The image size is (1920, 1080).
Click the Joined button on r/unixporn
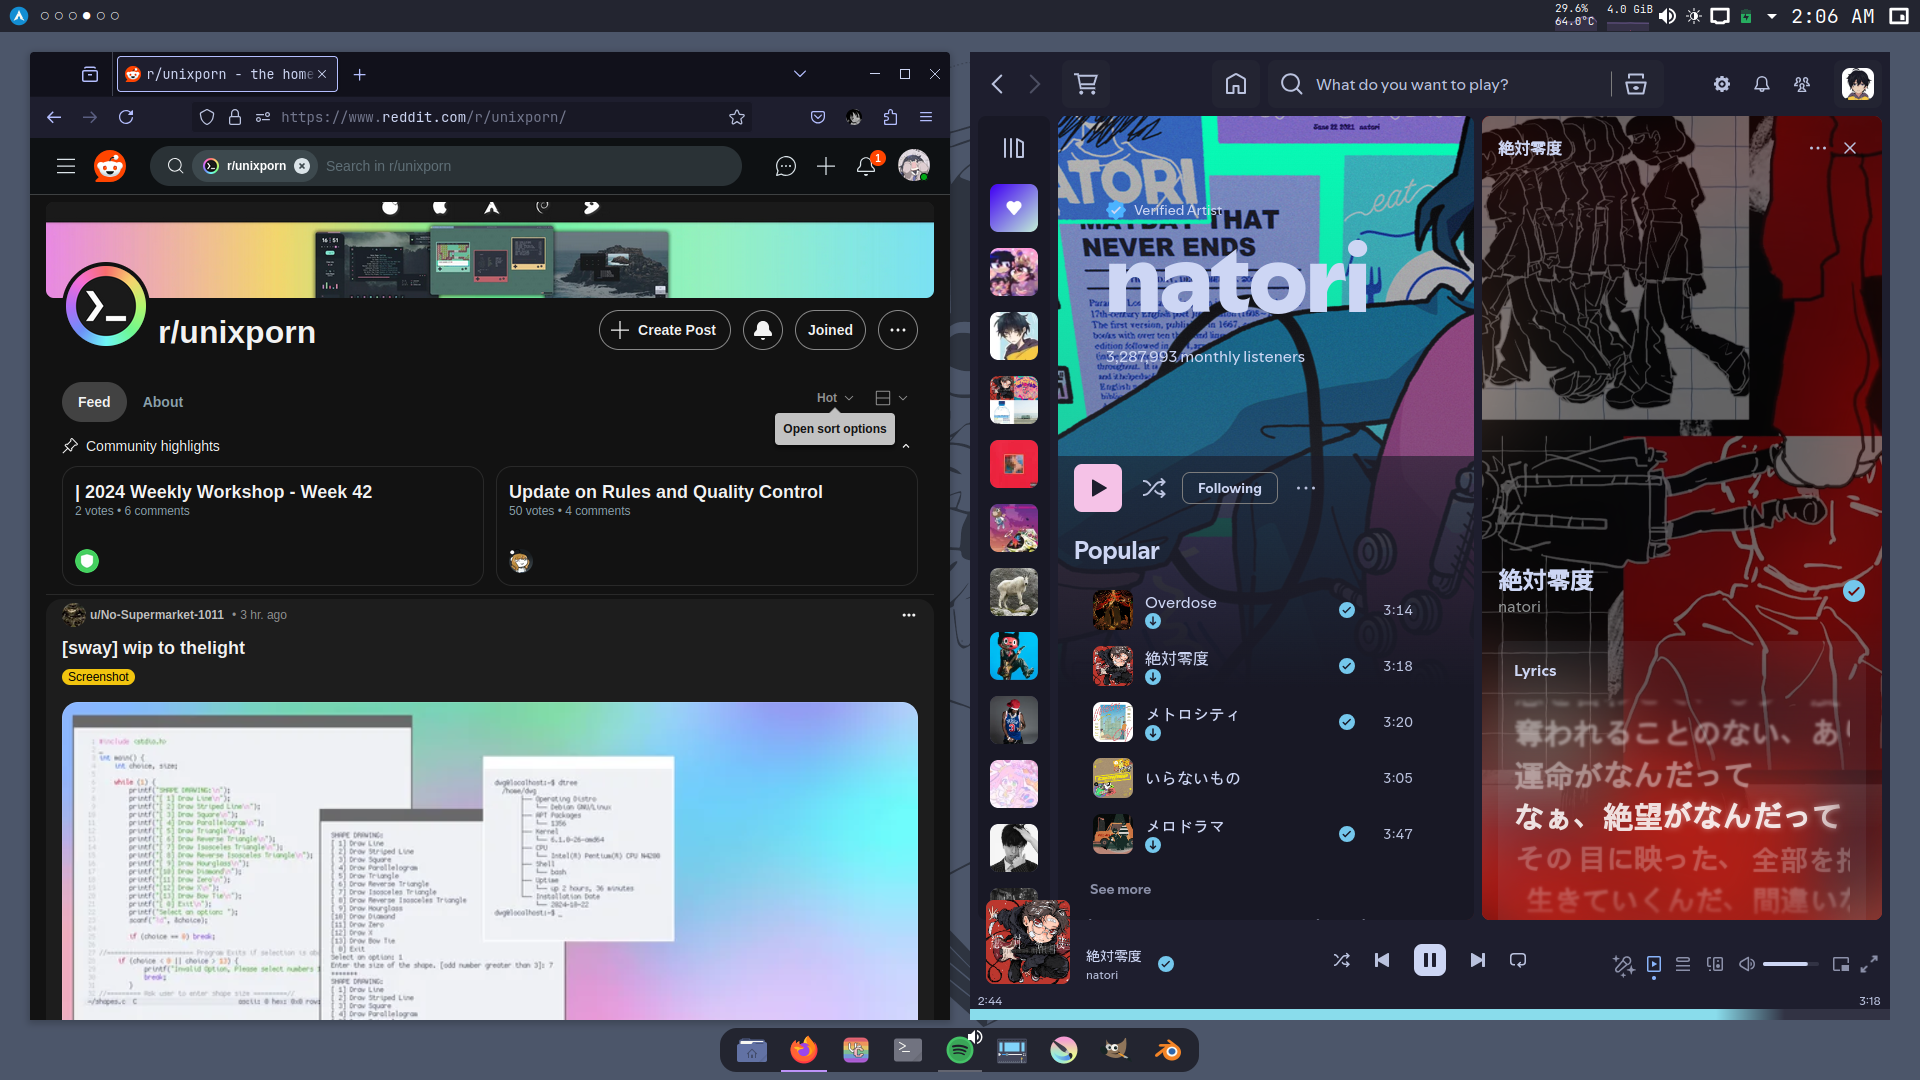pyautogui.click(x=831, y=330)
